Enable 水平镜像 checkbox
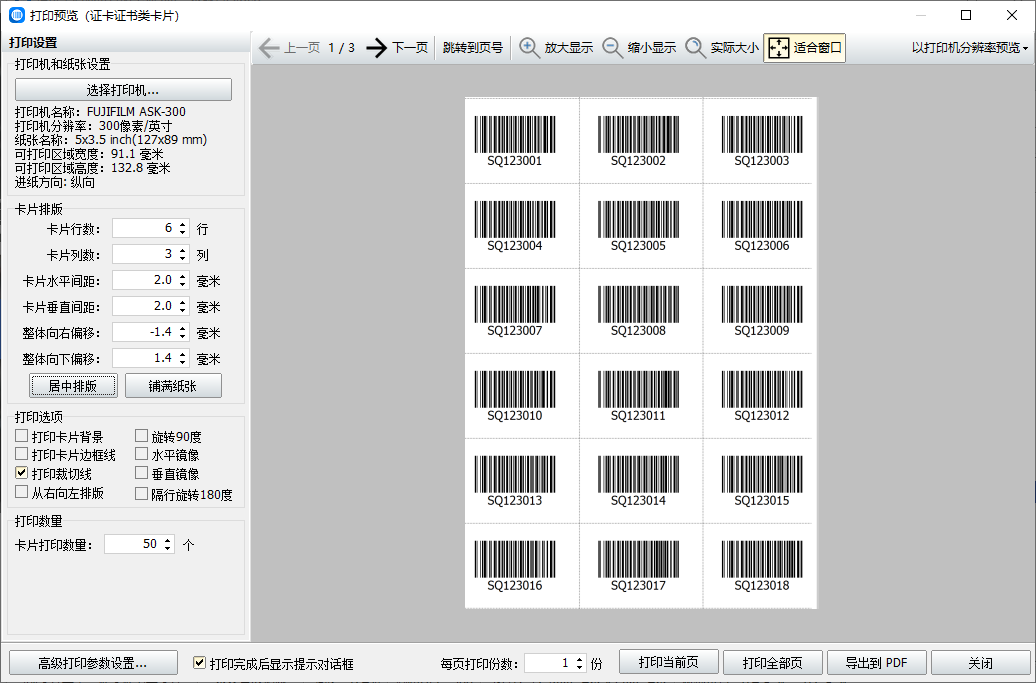 point(141,454)
